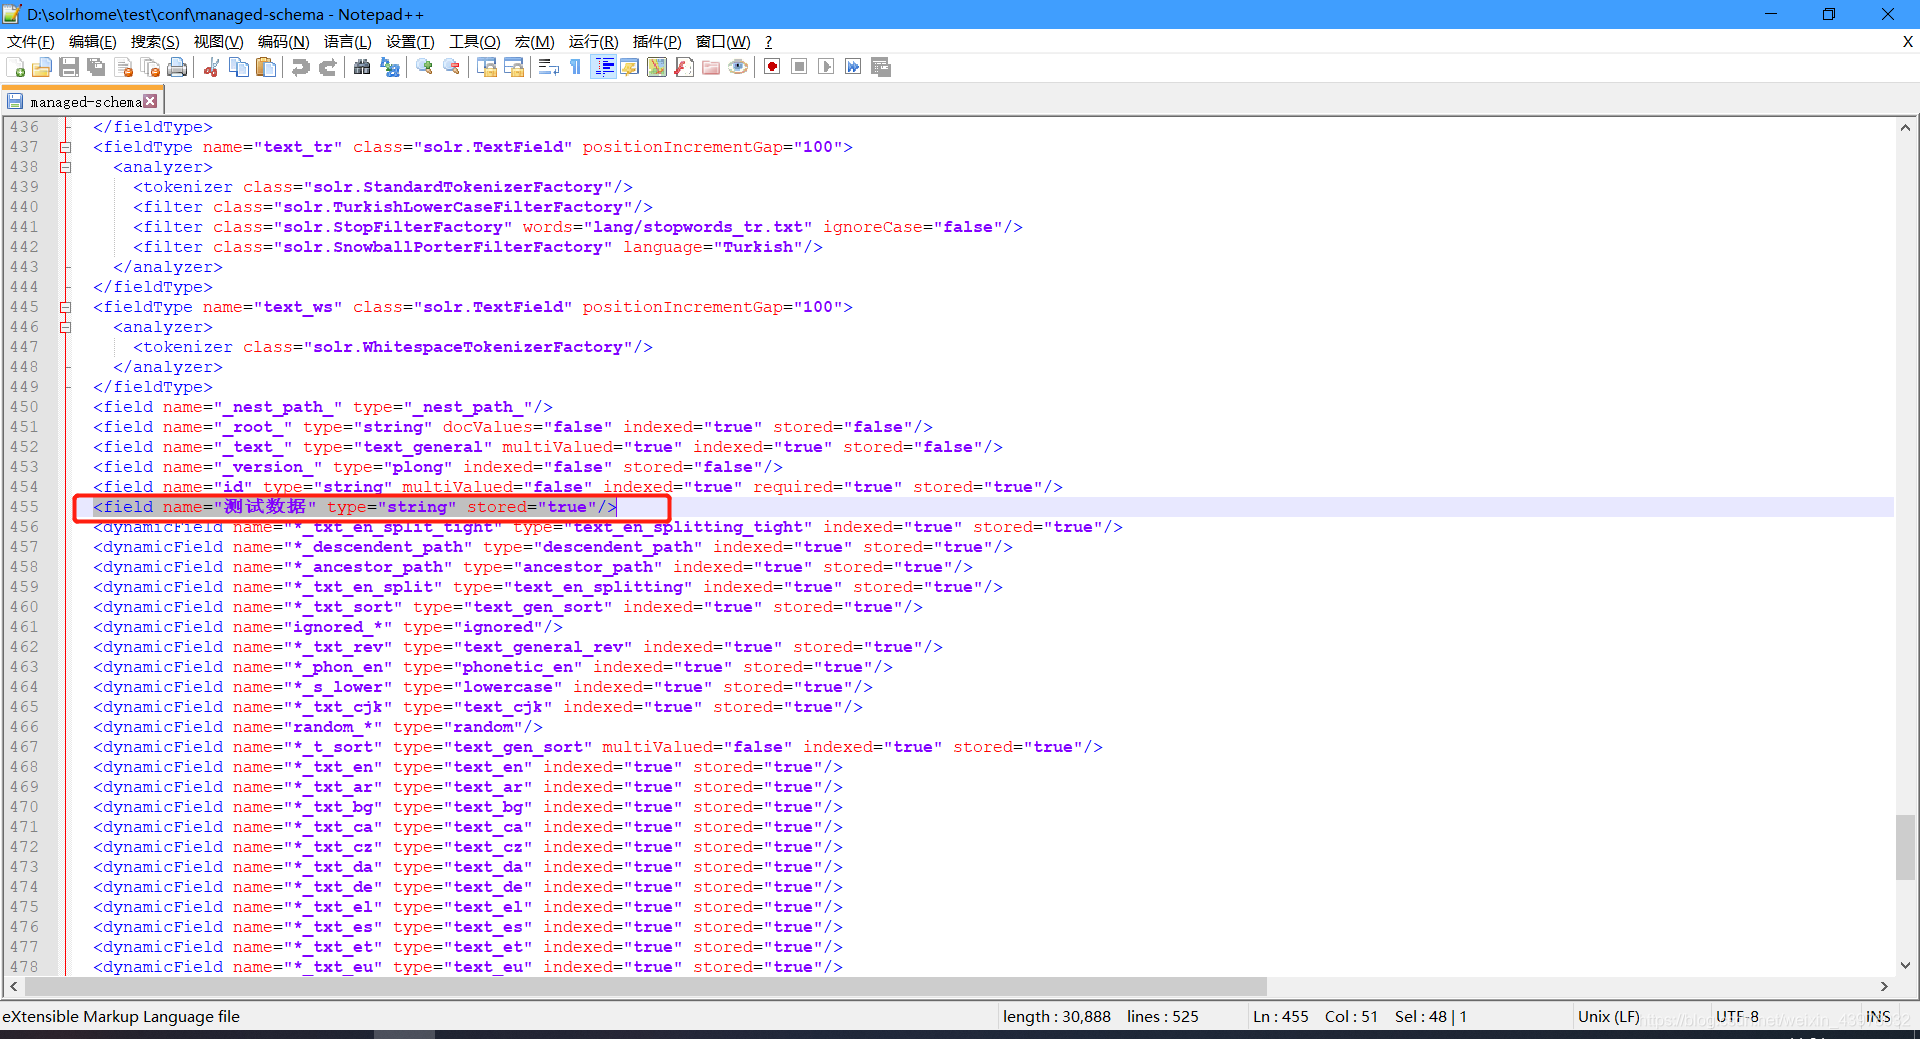This screenshot has width=1920, height=1039.
Task: Cut selection with scissors icon
Action: pyautogui.click(x=211, y=67)
